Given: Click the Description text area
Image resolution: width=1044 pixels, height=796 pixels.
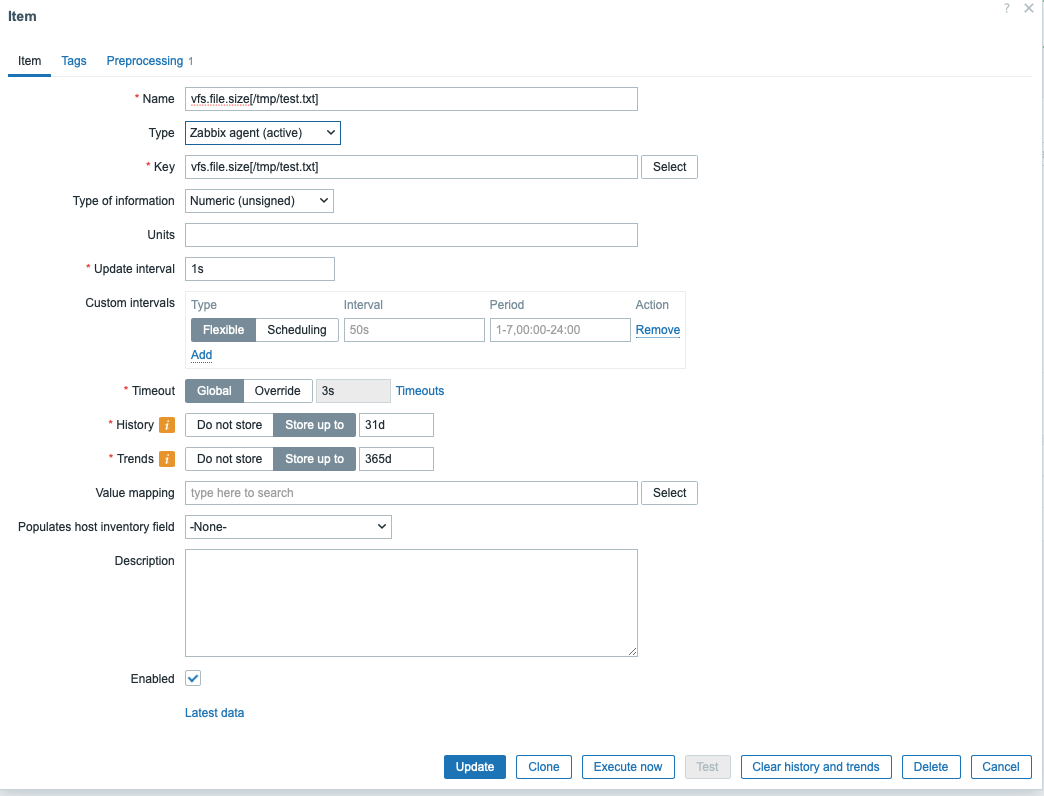Looking at the screenshot, I should coord(411,603).
